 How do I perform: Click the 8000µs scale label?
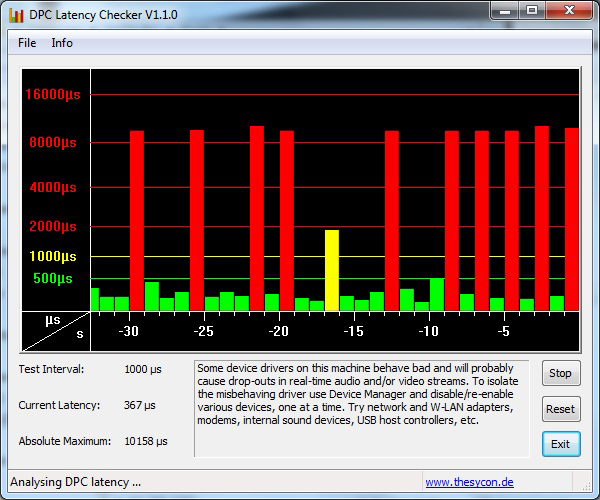point(53,142)
